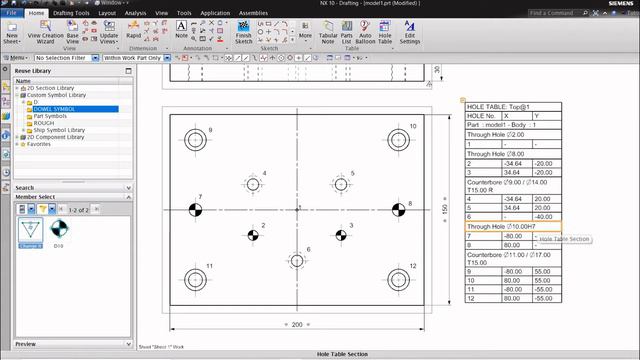This screenshot has width=640, height=360.
Task: Select the Through Hole ∅8.00 row
Action: click(513, 154)
